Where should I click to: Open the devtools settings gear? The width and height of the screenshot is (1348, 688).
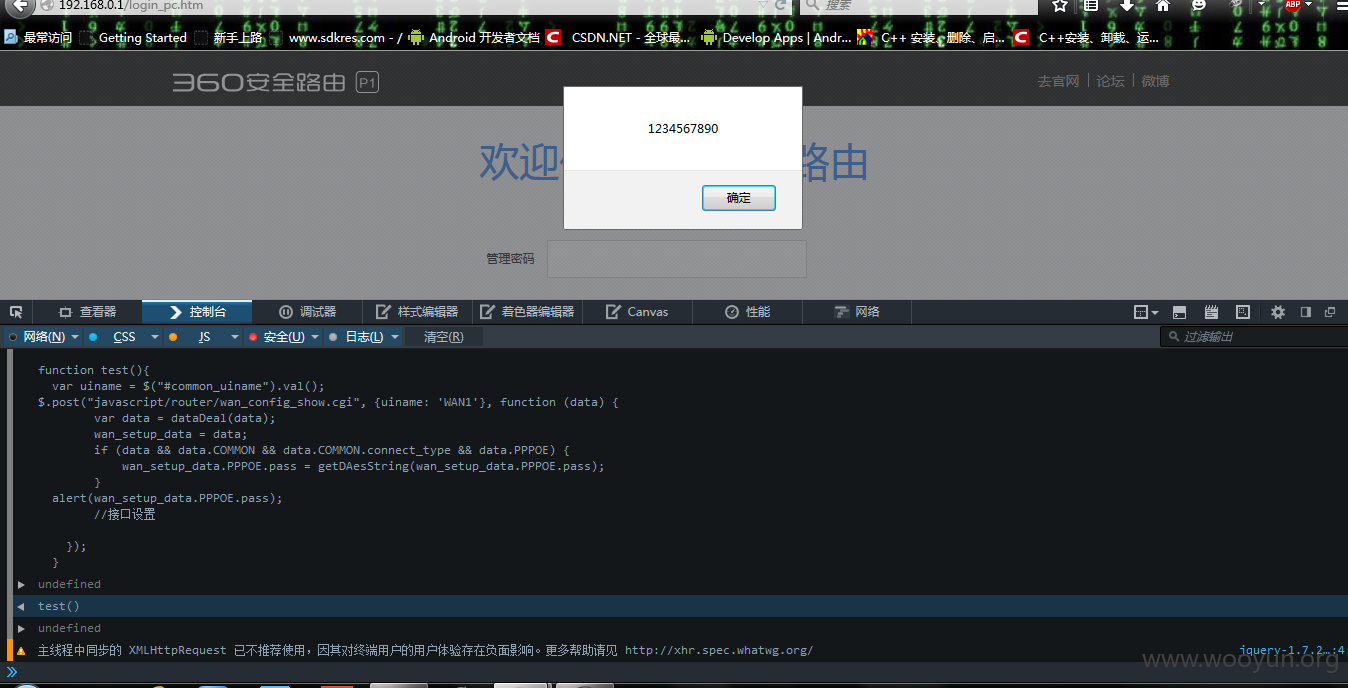click(1278, 312)
